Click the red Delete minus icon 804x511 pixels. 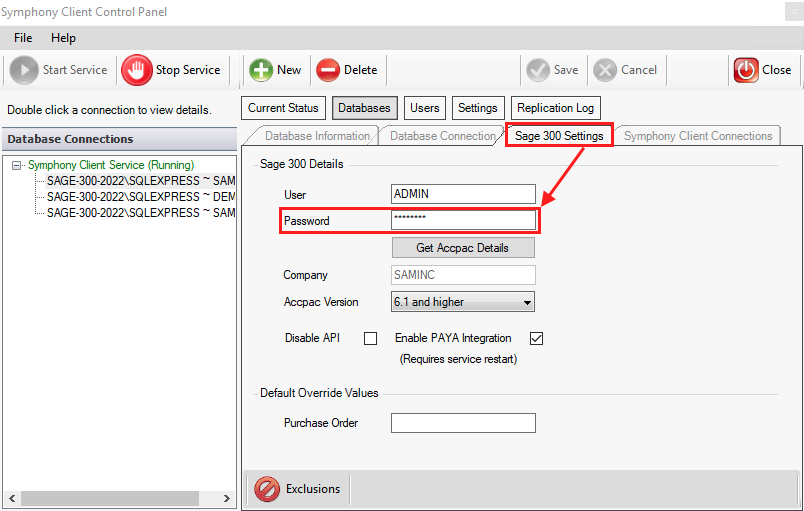(x=328, y=70)
